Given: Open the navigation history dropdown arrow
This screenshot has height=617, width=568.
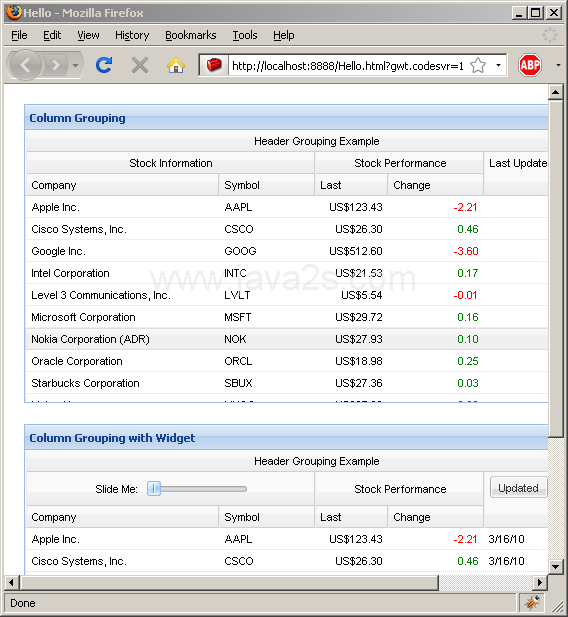Looking at the screenshot, I should (76, 65).
